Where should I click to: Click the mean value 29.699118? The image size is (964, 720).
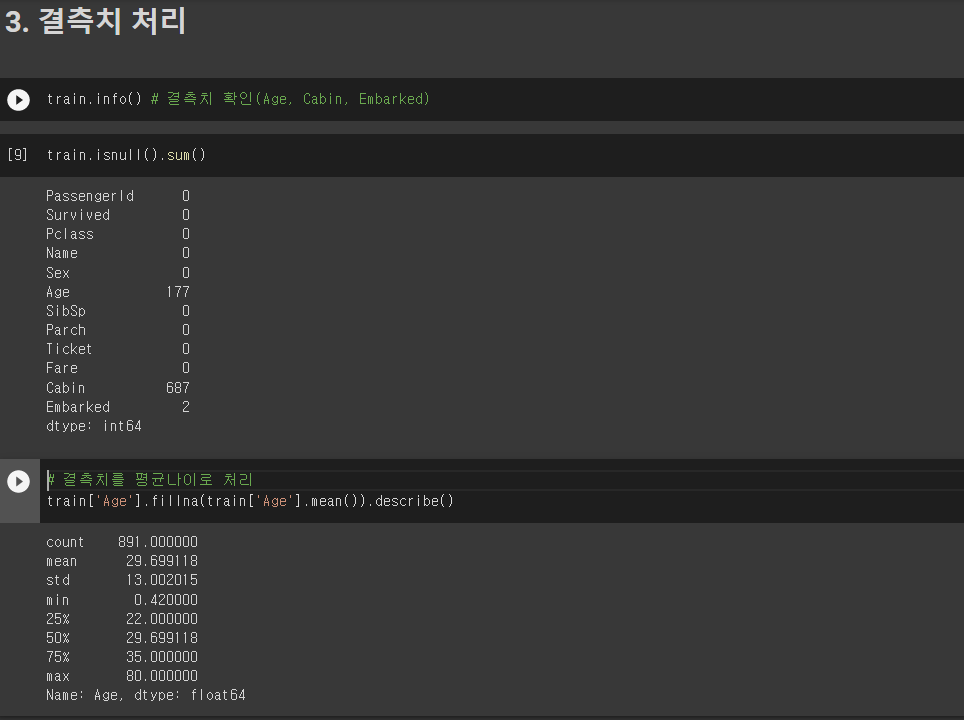click(162, 561)
